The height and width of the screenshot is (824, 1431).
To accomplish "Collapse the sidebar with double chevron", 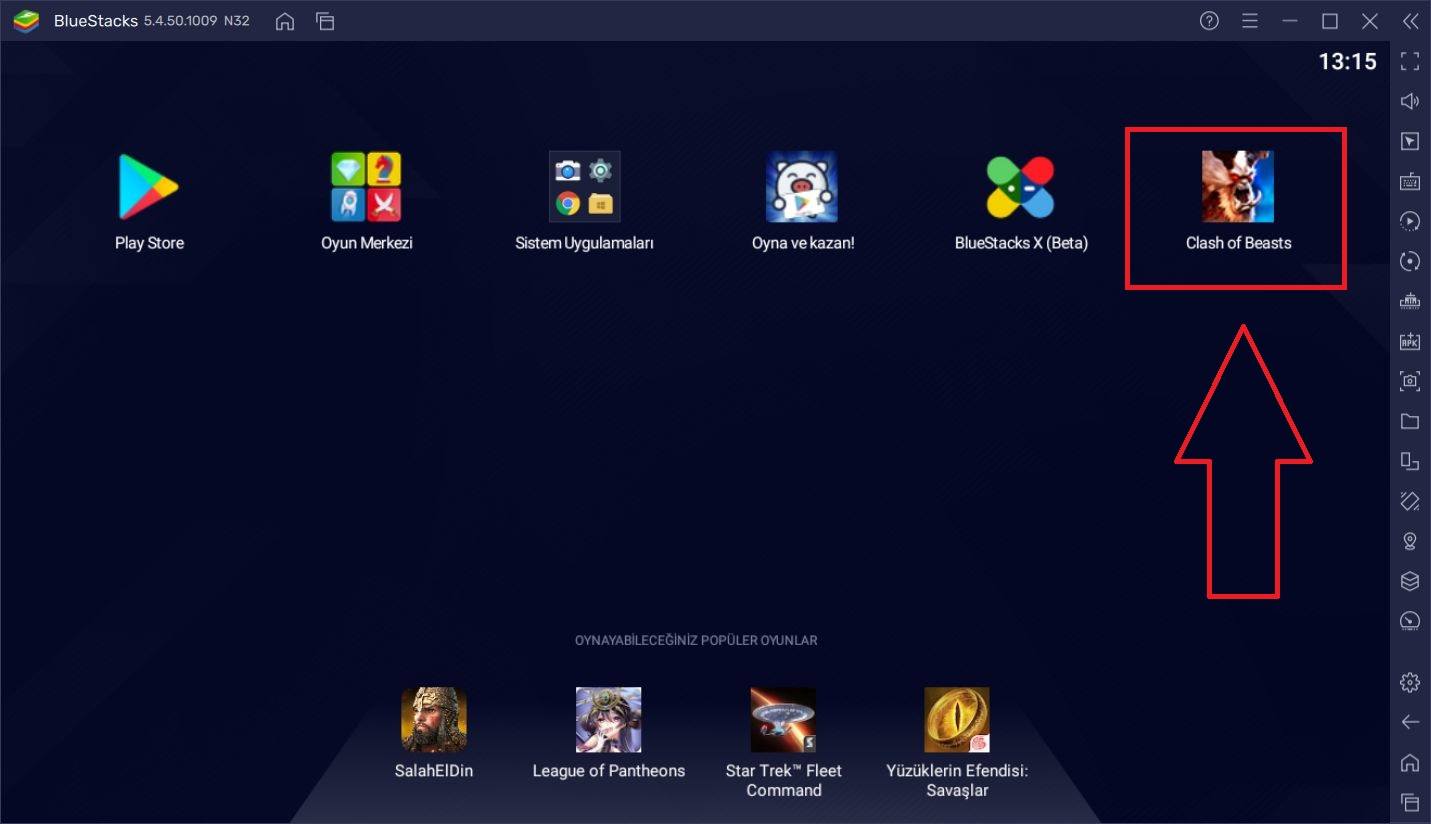I will click(1410, 21).
